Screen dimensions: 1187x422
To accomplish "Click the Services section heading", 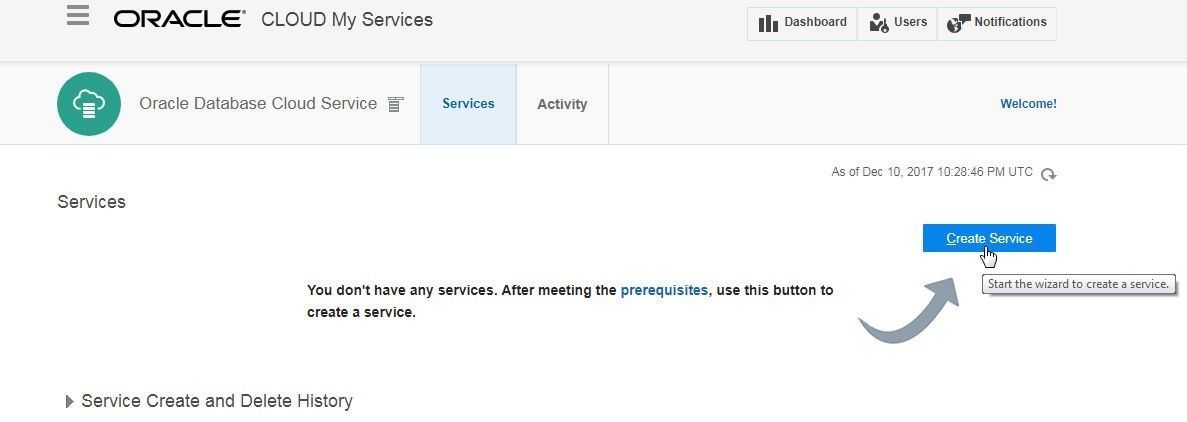I will point(92,202).
